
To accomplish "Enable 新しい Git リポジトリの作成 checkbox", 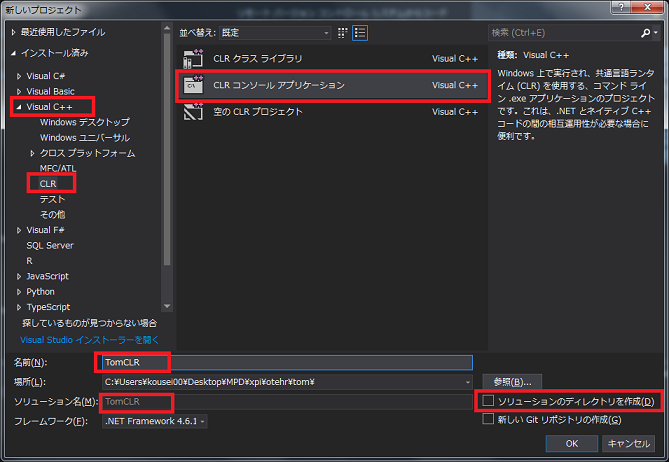I will point(488,419).
